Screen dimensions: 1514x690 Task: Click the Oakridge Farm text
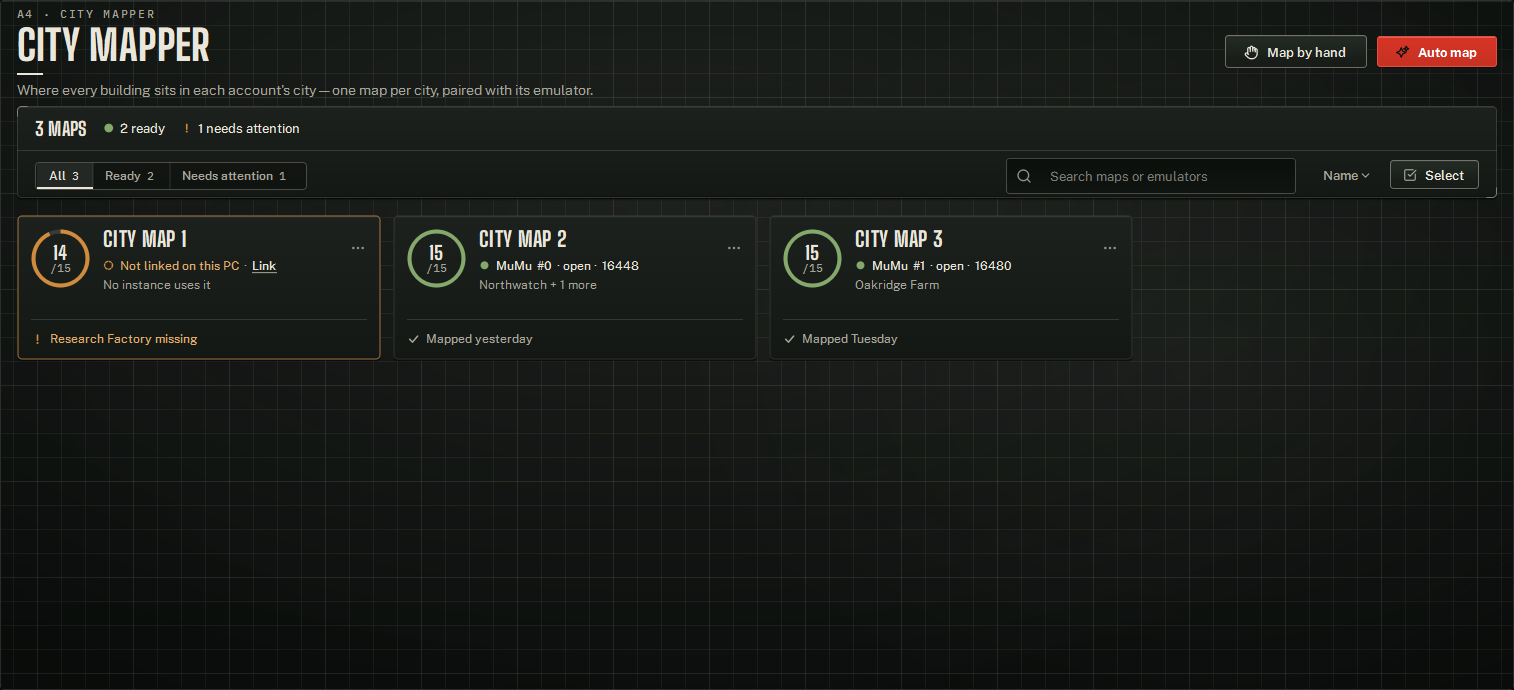click(897, 285)
